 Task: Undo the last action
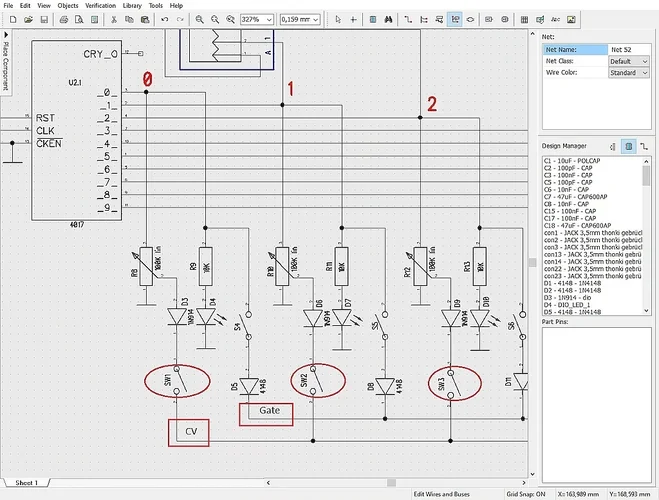pyautogui.click(x=164, y=19)
